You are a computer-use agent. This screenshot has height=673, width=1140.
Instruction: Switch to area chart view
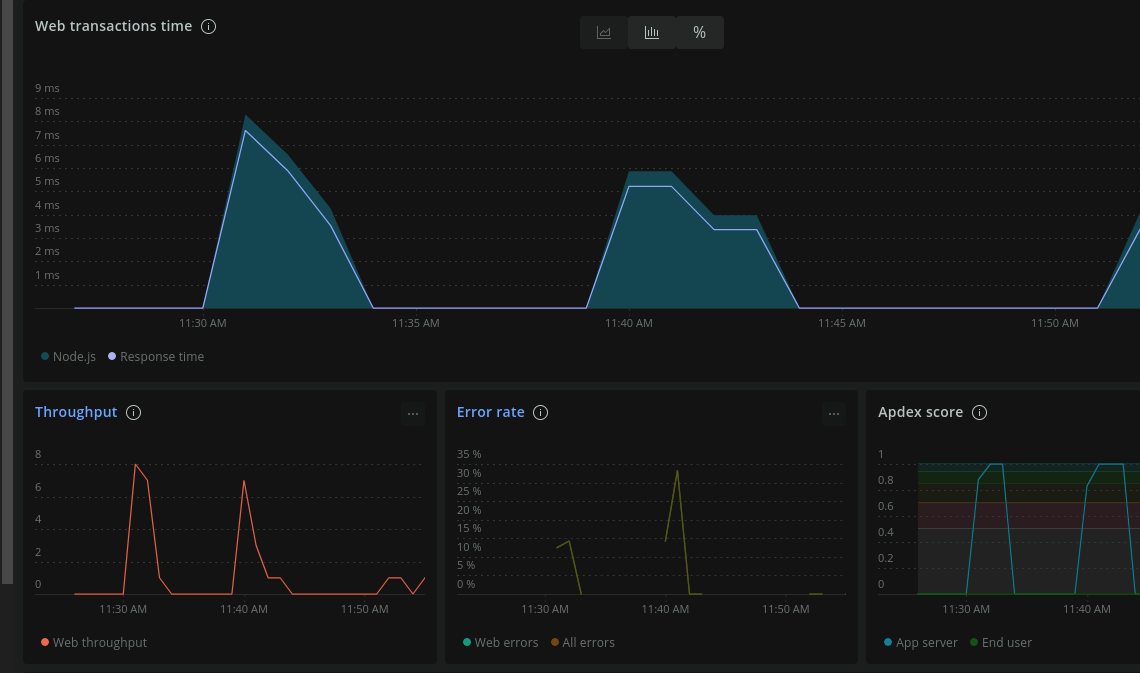603,33
